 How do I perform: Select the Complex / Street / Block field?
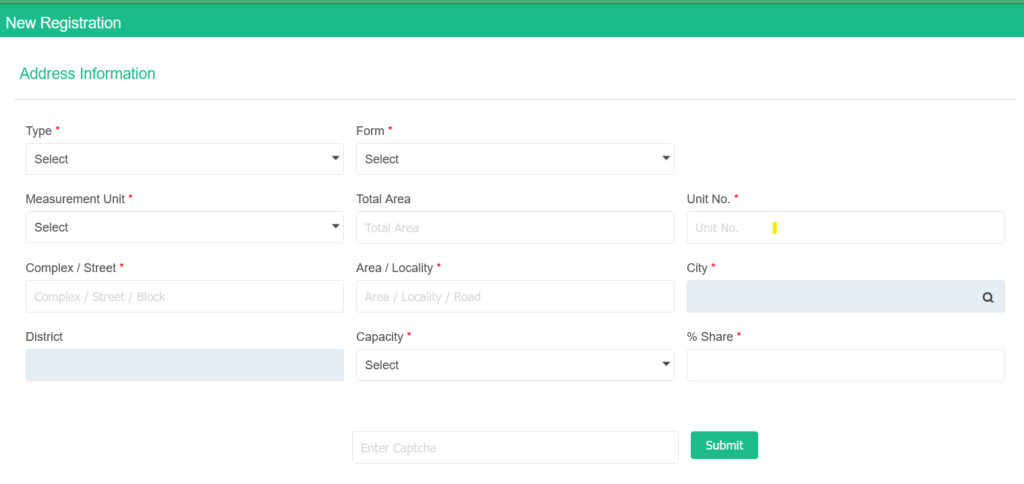[x=184, y=297]
